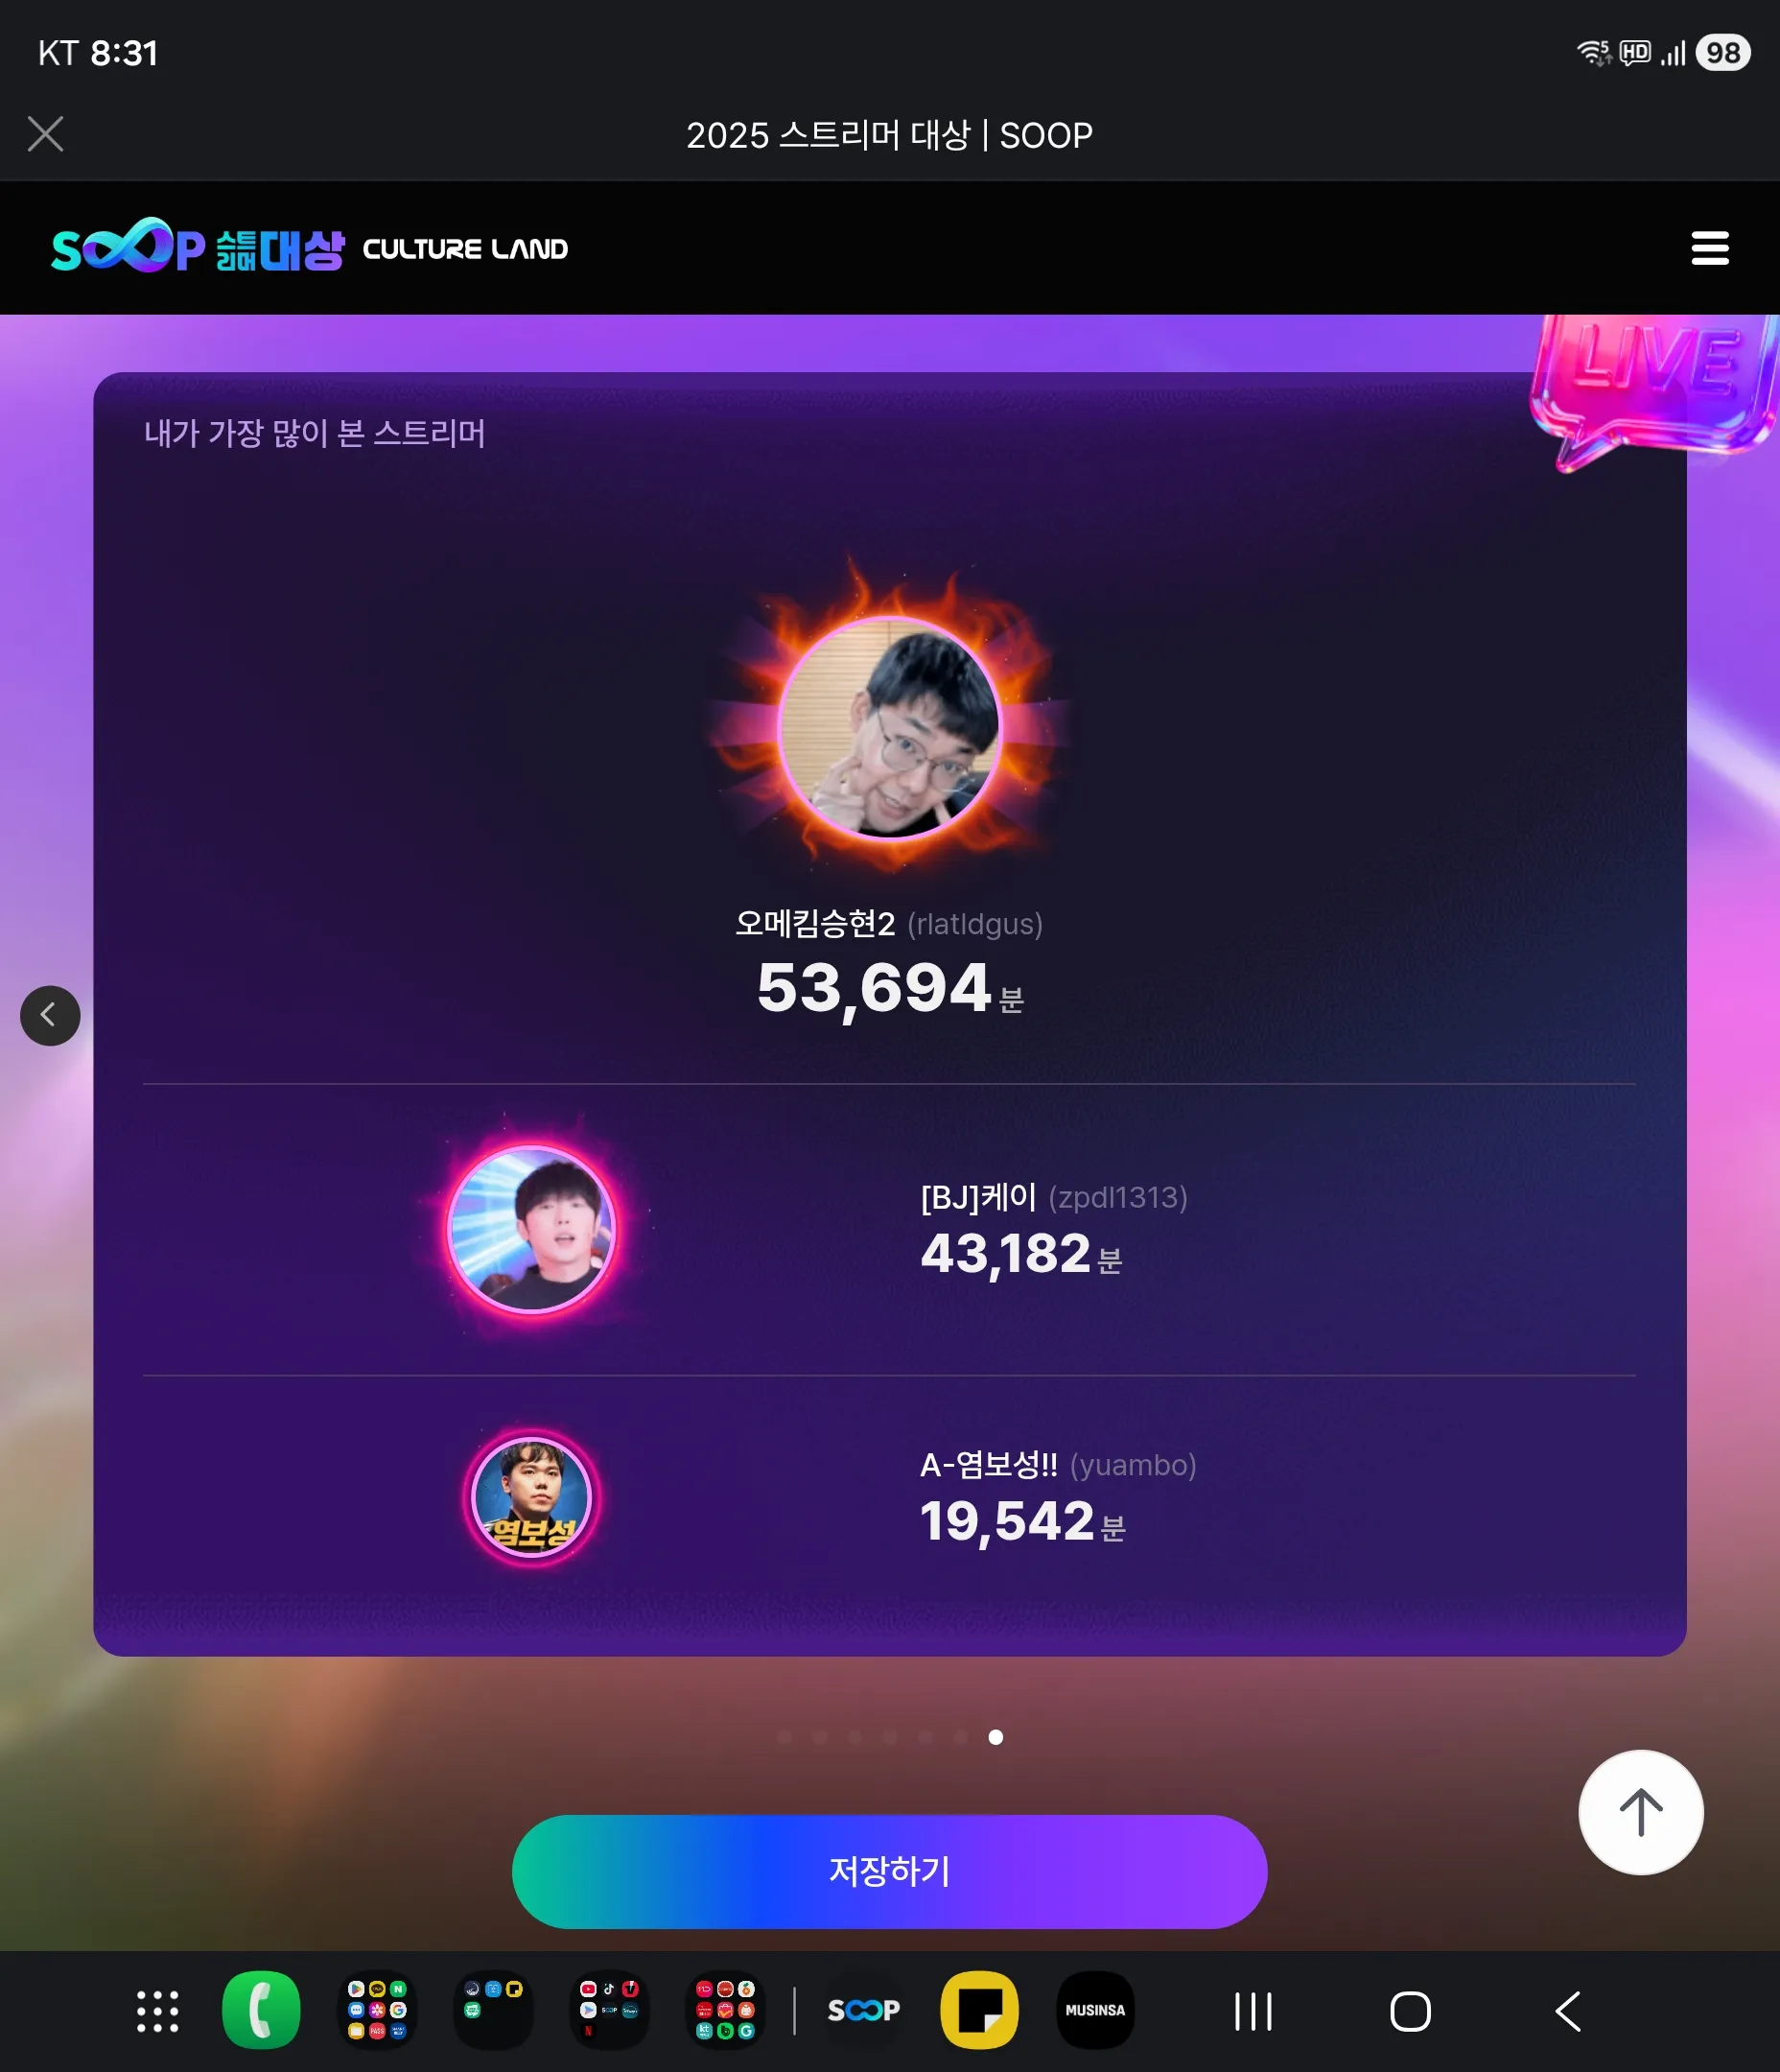Open the yellow KakaoTalk-style notes app
1780x2072 pixels.
coord(979,2010)
